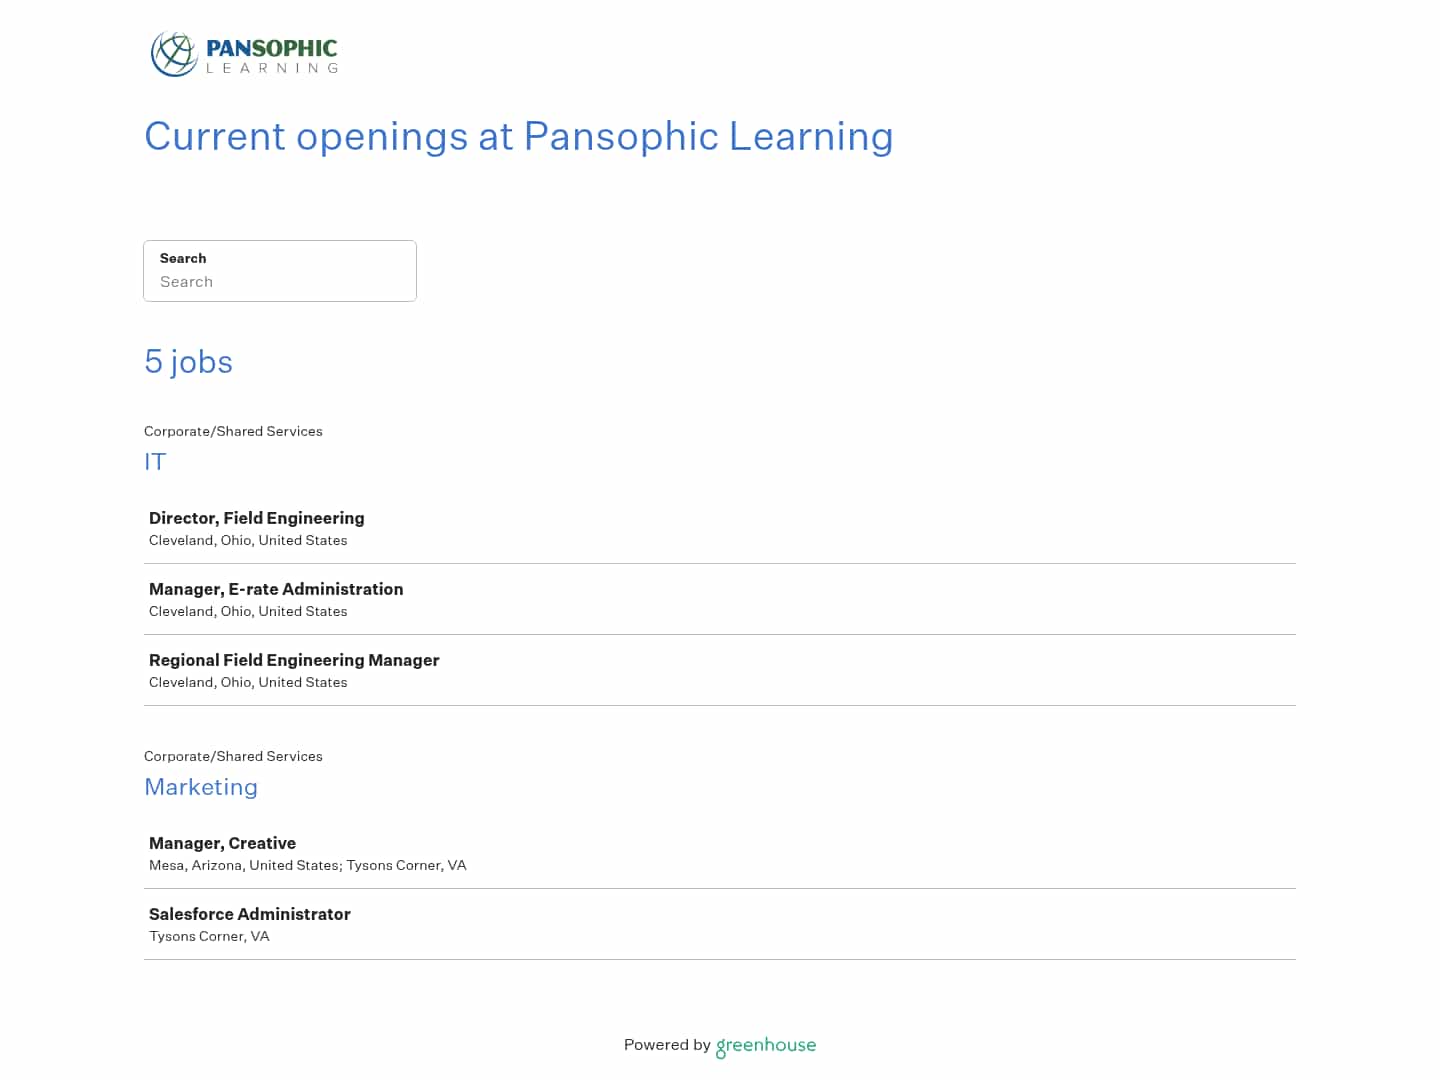Click the Cleveland, Ohio location under Director, Field Engineering
The height and width of the screenshot is (1080, 1440).
[248, 540]
